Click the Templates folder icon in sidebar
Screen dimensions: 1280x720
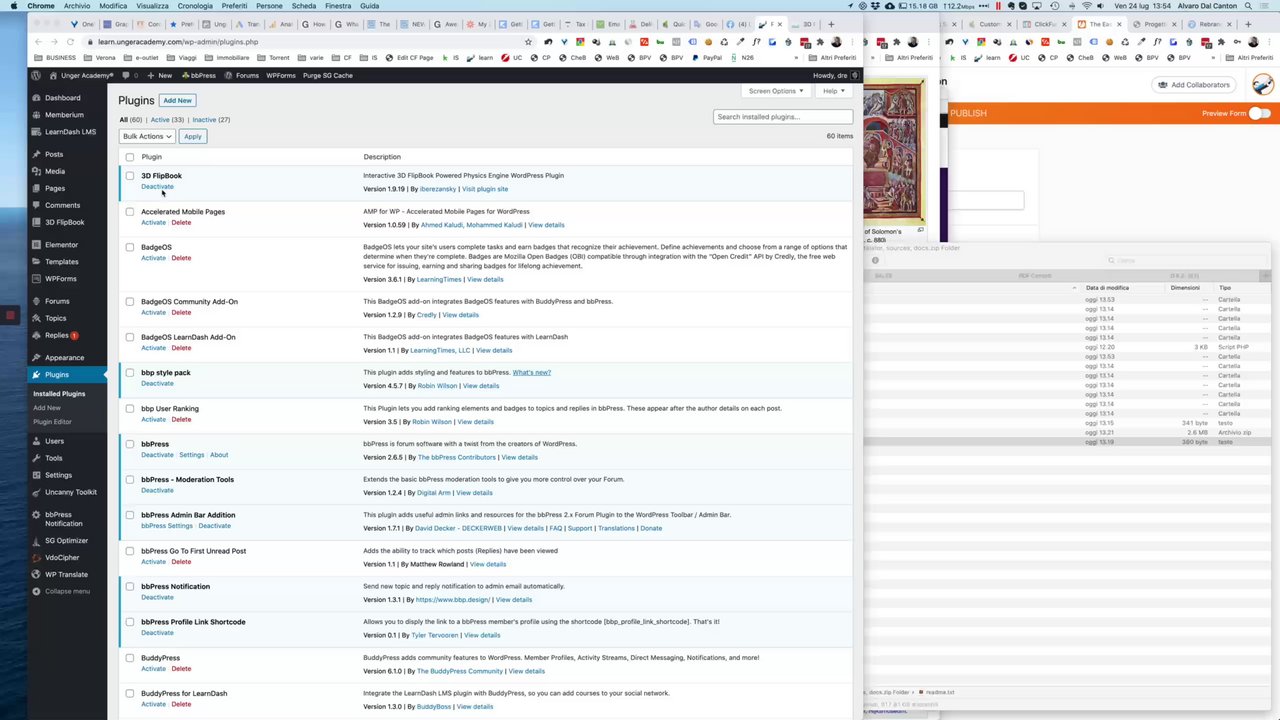click(x=36, y=261)
